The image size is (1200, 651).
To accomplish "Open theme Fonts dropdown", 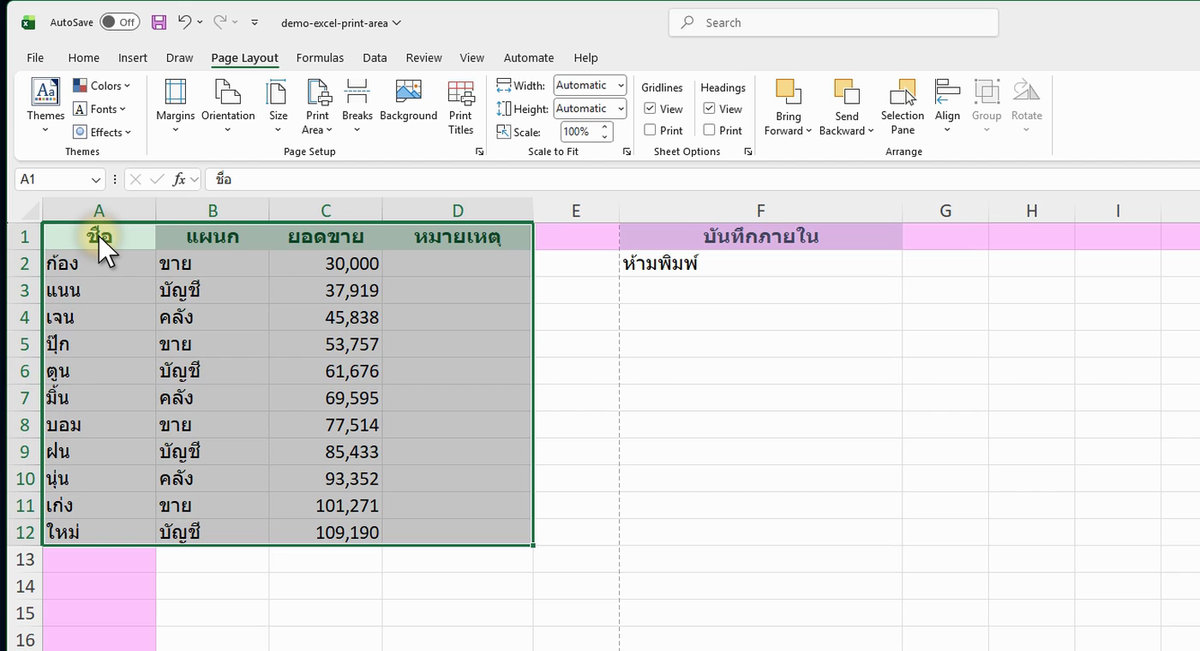I will 100,109.
